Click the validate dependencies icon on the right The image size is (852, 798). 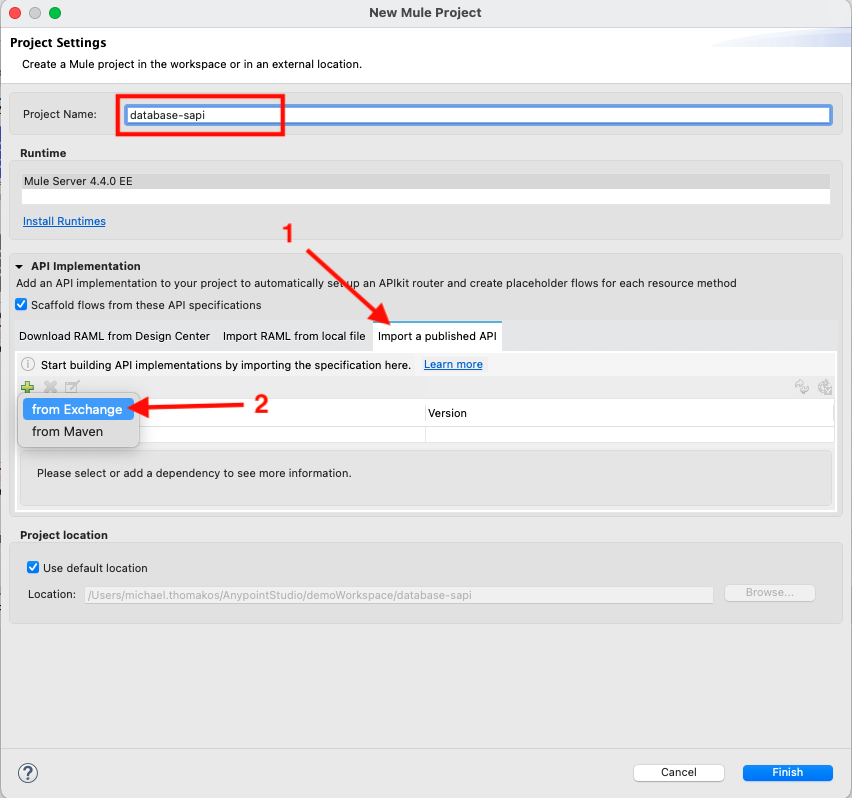tap(824, 387)
